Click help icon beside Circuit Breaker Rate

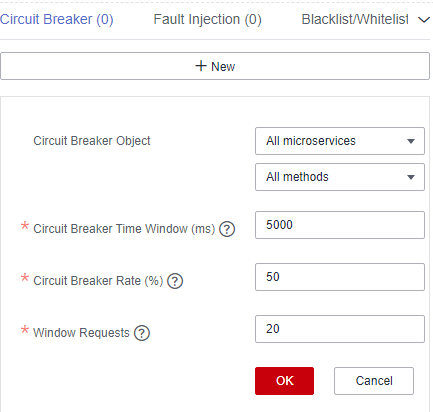click(175, 281)
